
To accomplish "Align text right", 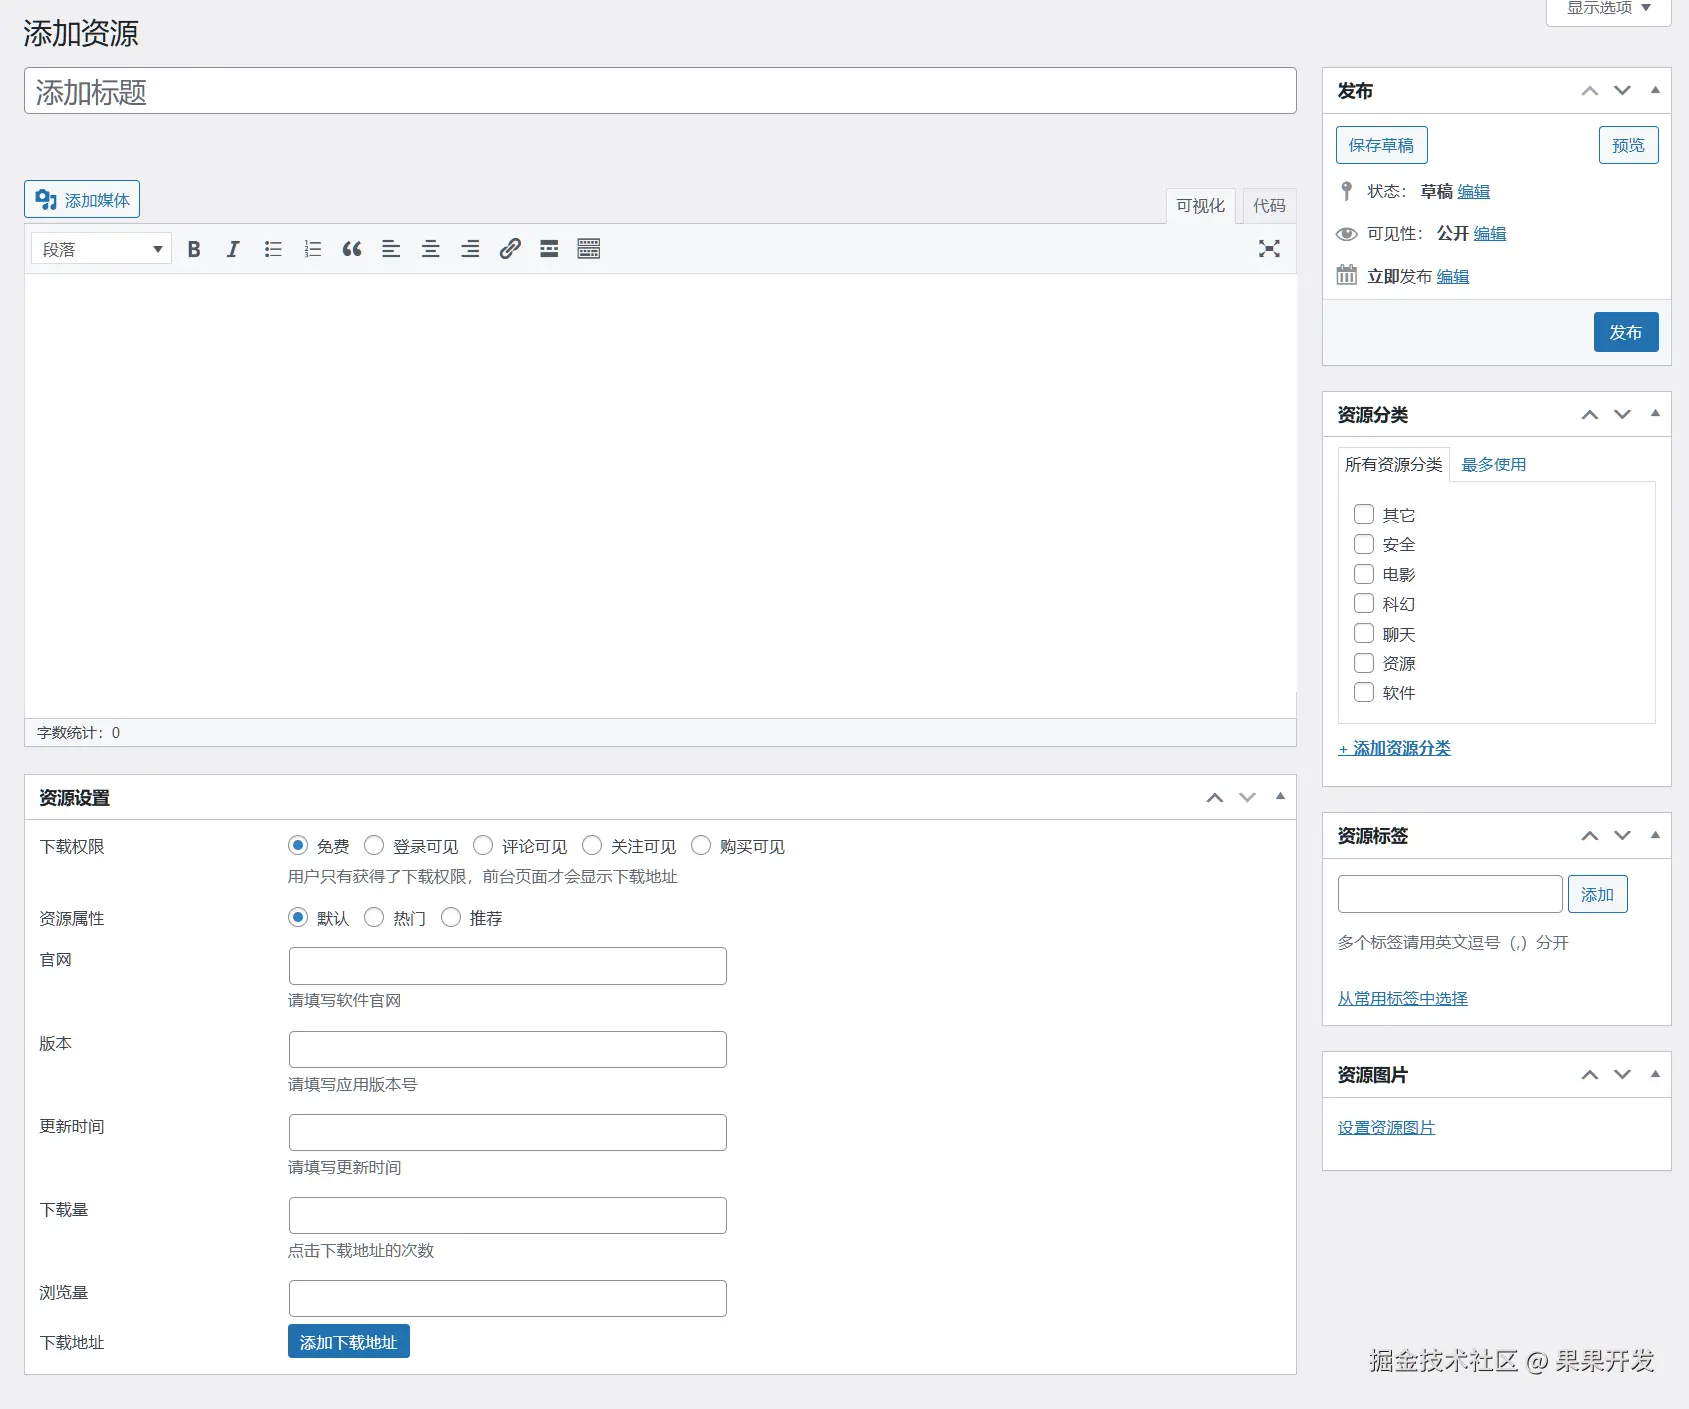I will (x=470, y=249).
